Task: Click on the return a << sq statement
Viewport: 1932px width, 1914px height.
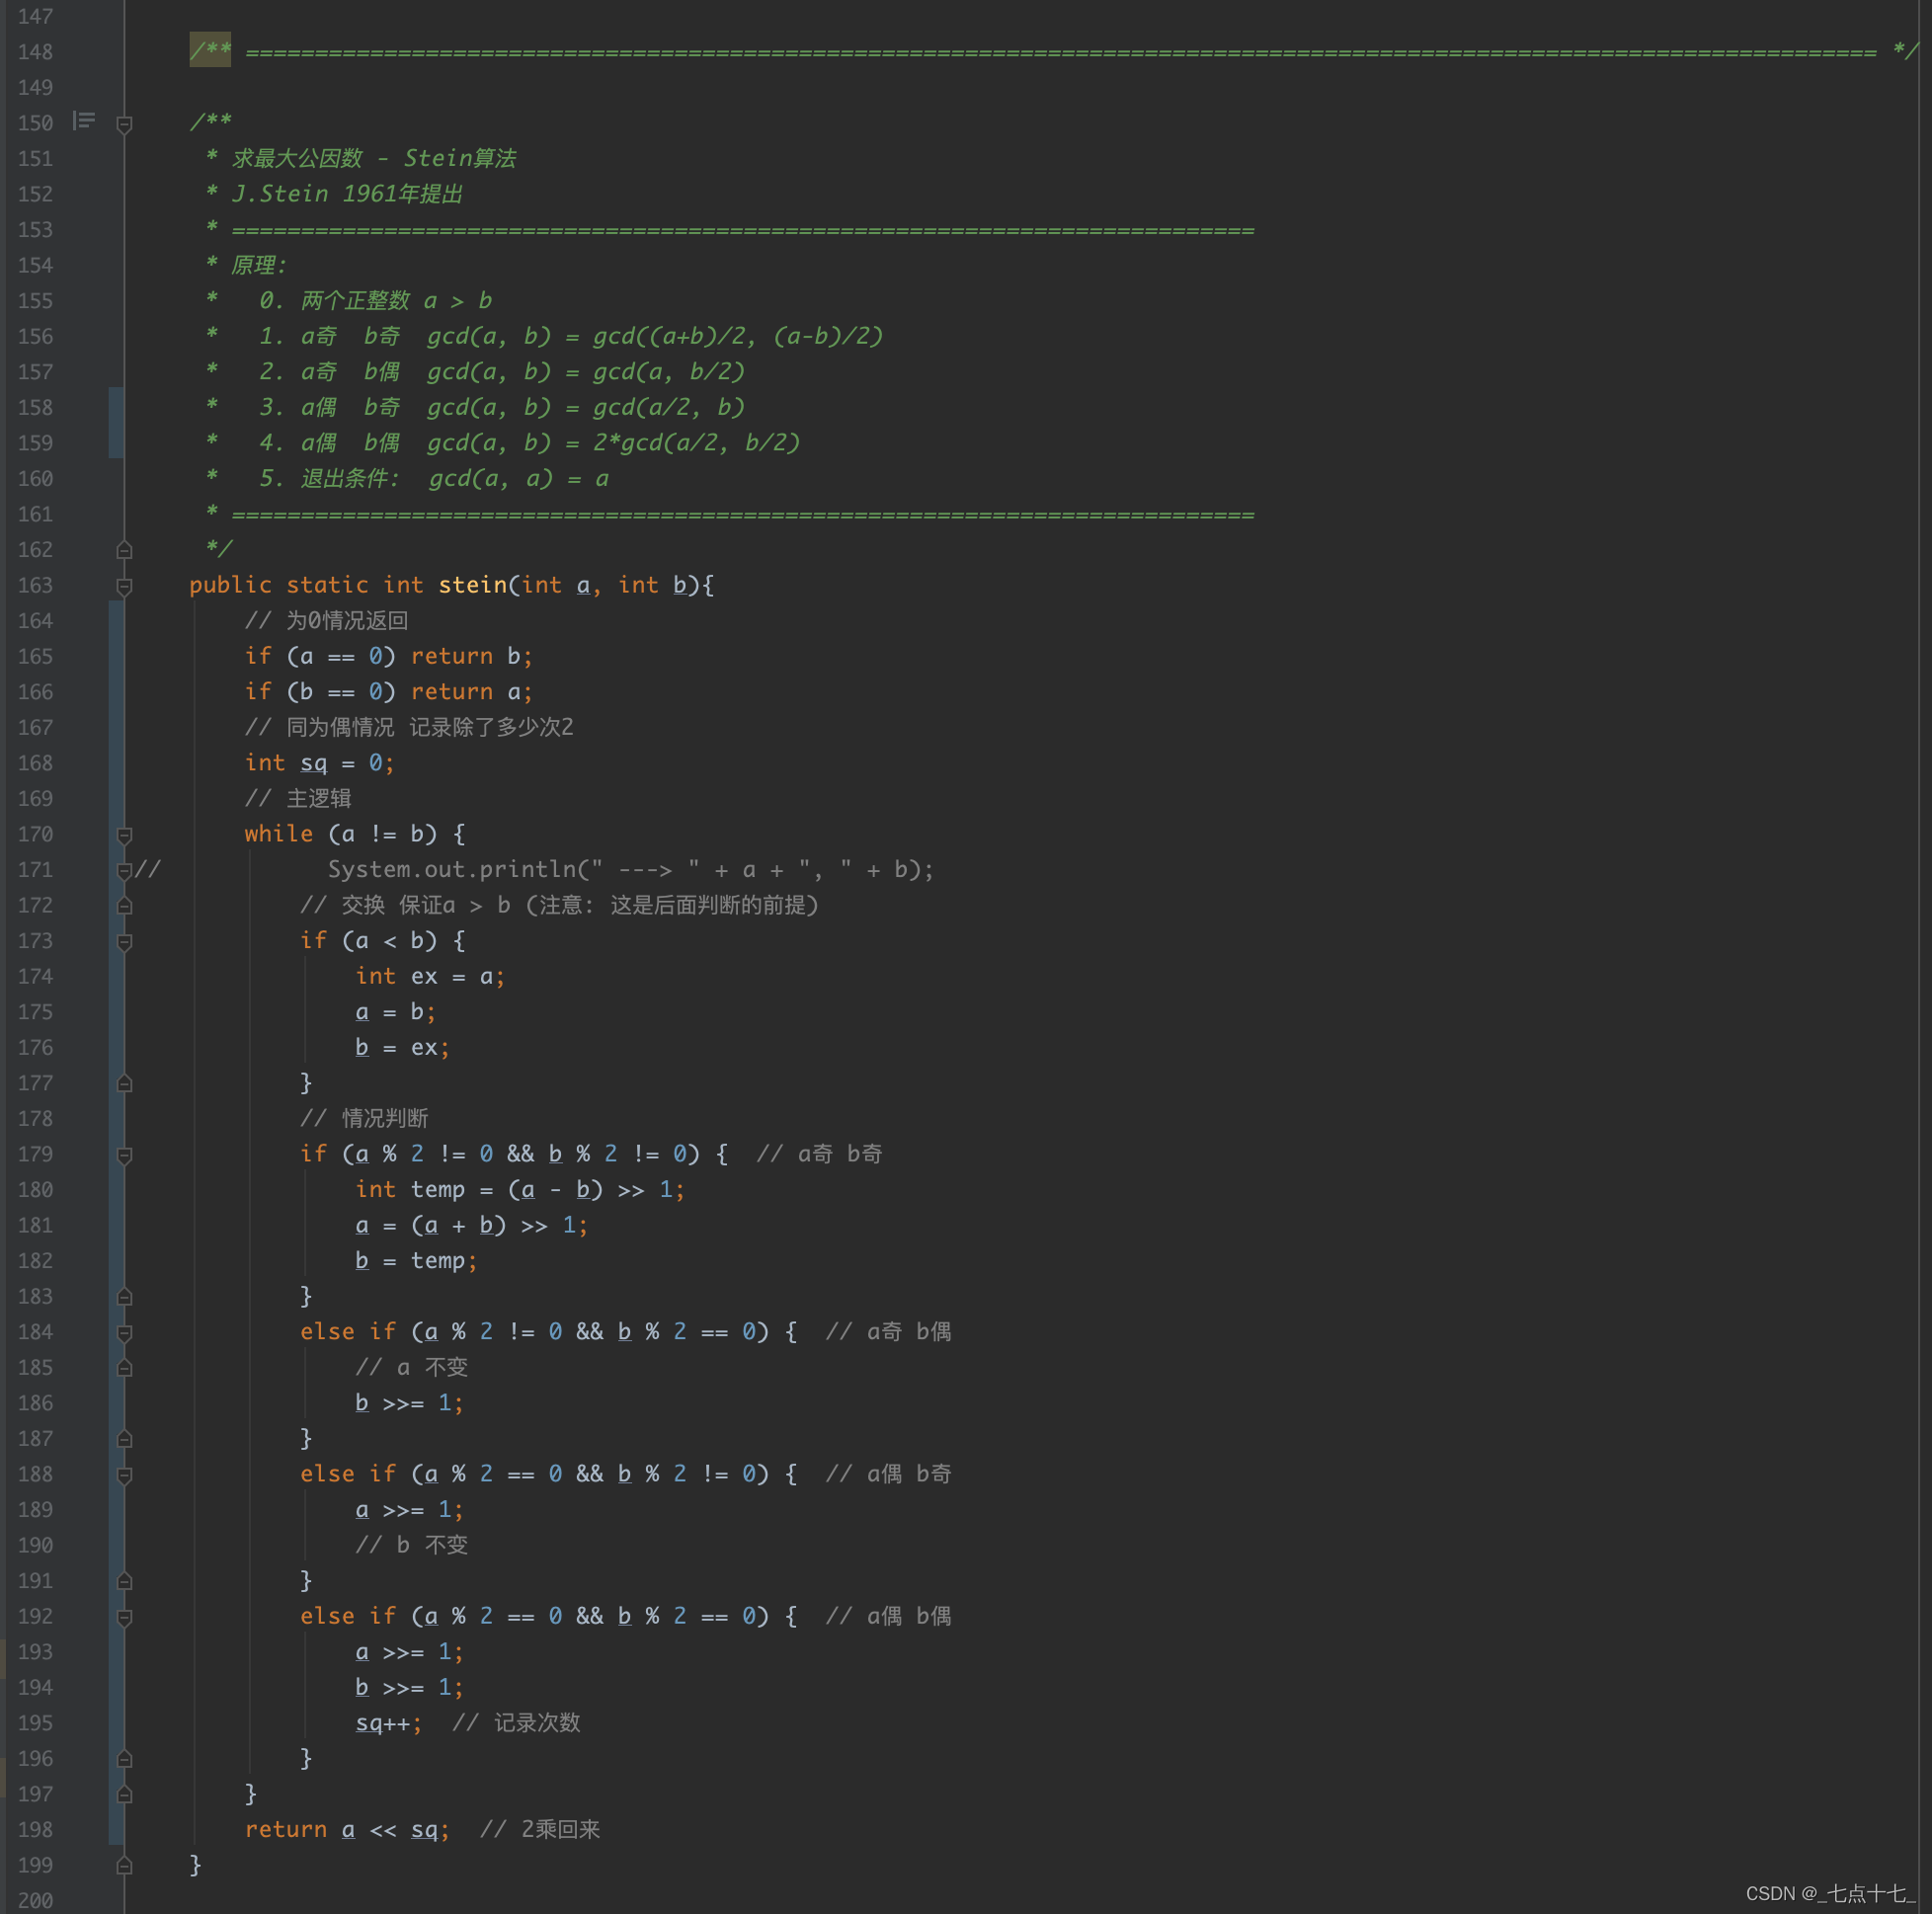Action: (346, 1829)
